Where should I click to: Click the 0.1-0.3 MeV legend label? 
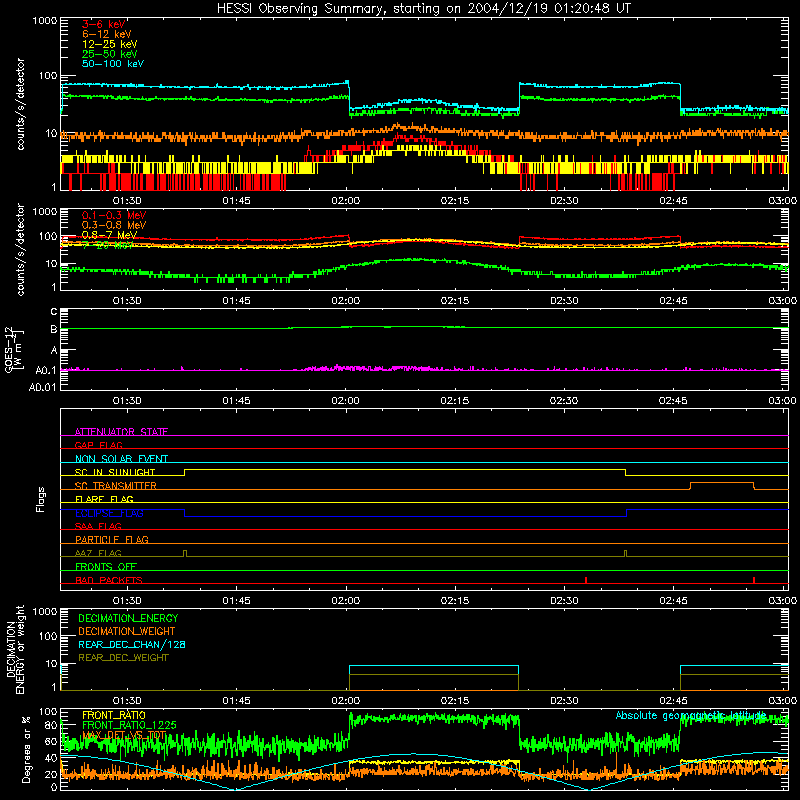[x=114, y=215]
